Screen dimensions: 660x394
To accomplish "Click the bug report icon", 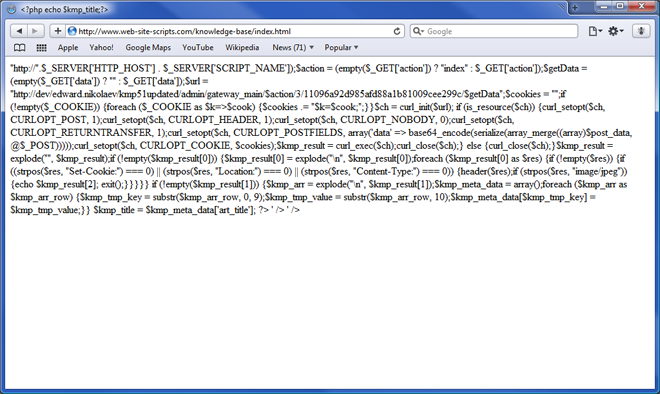I will click(641, 31).
